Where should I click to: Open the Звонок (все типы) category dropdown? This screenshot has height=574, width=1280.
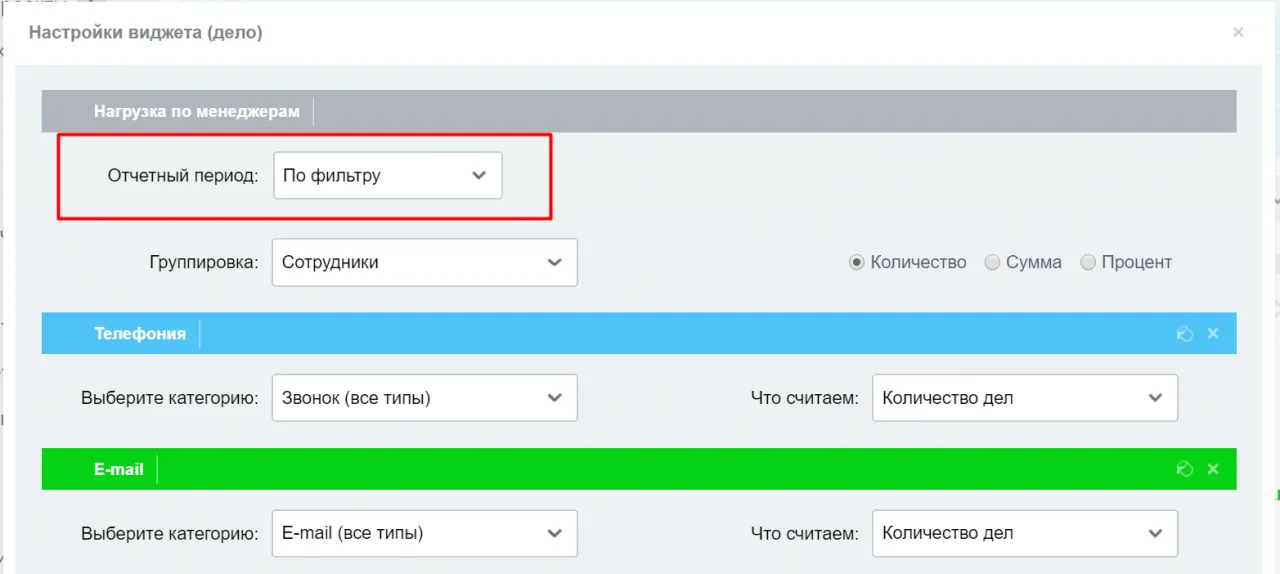(x=424, y=398)
